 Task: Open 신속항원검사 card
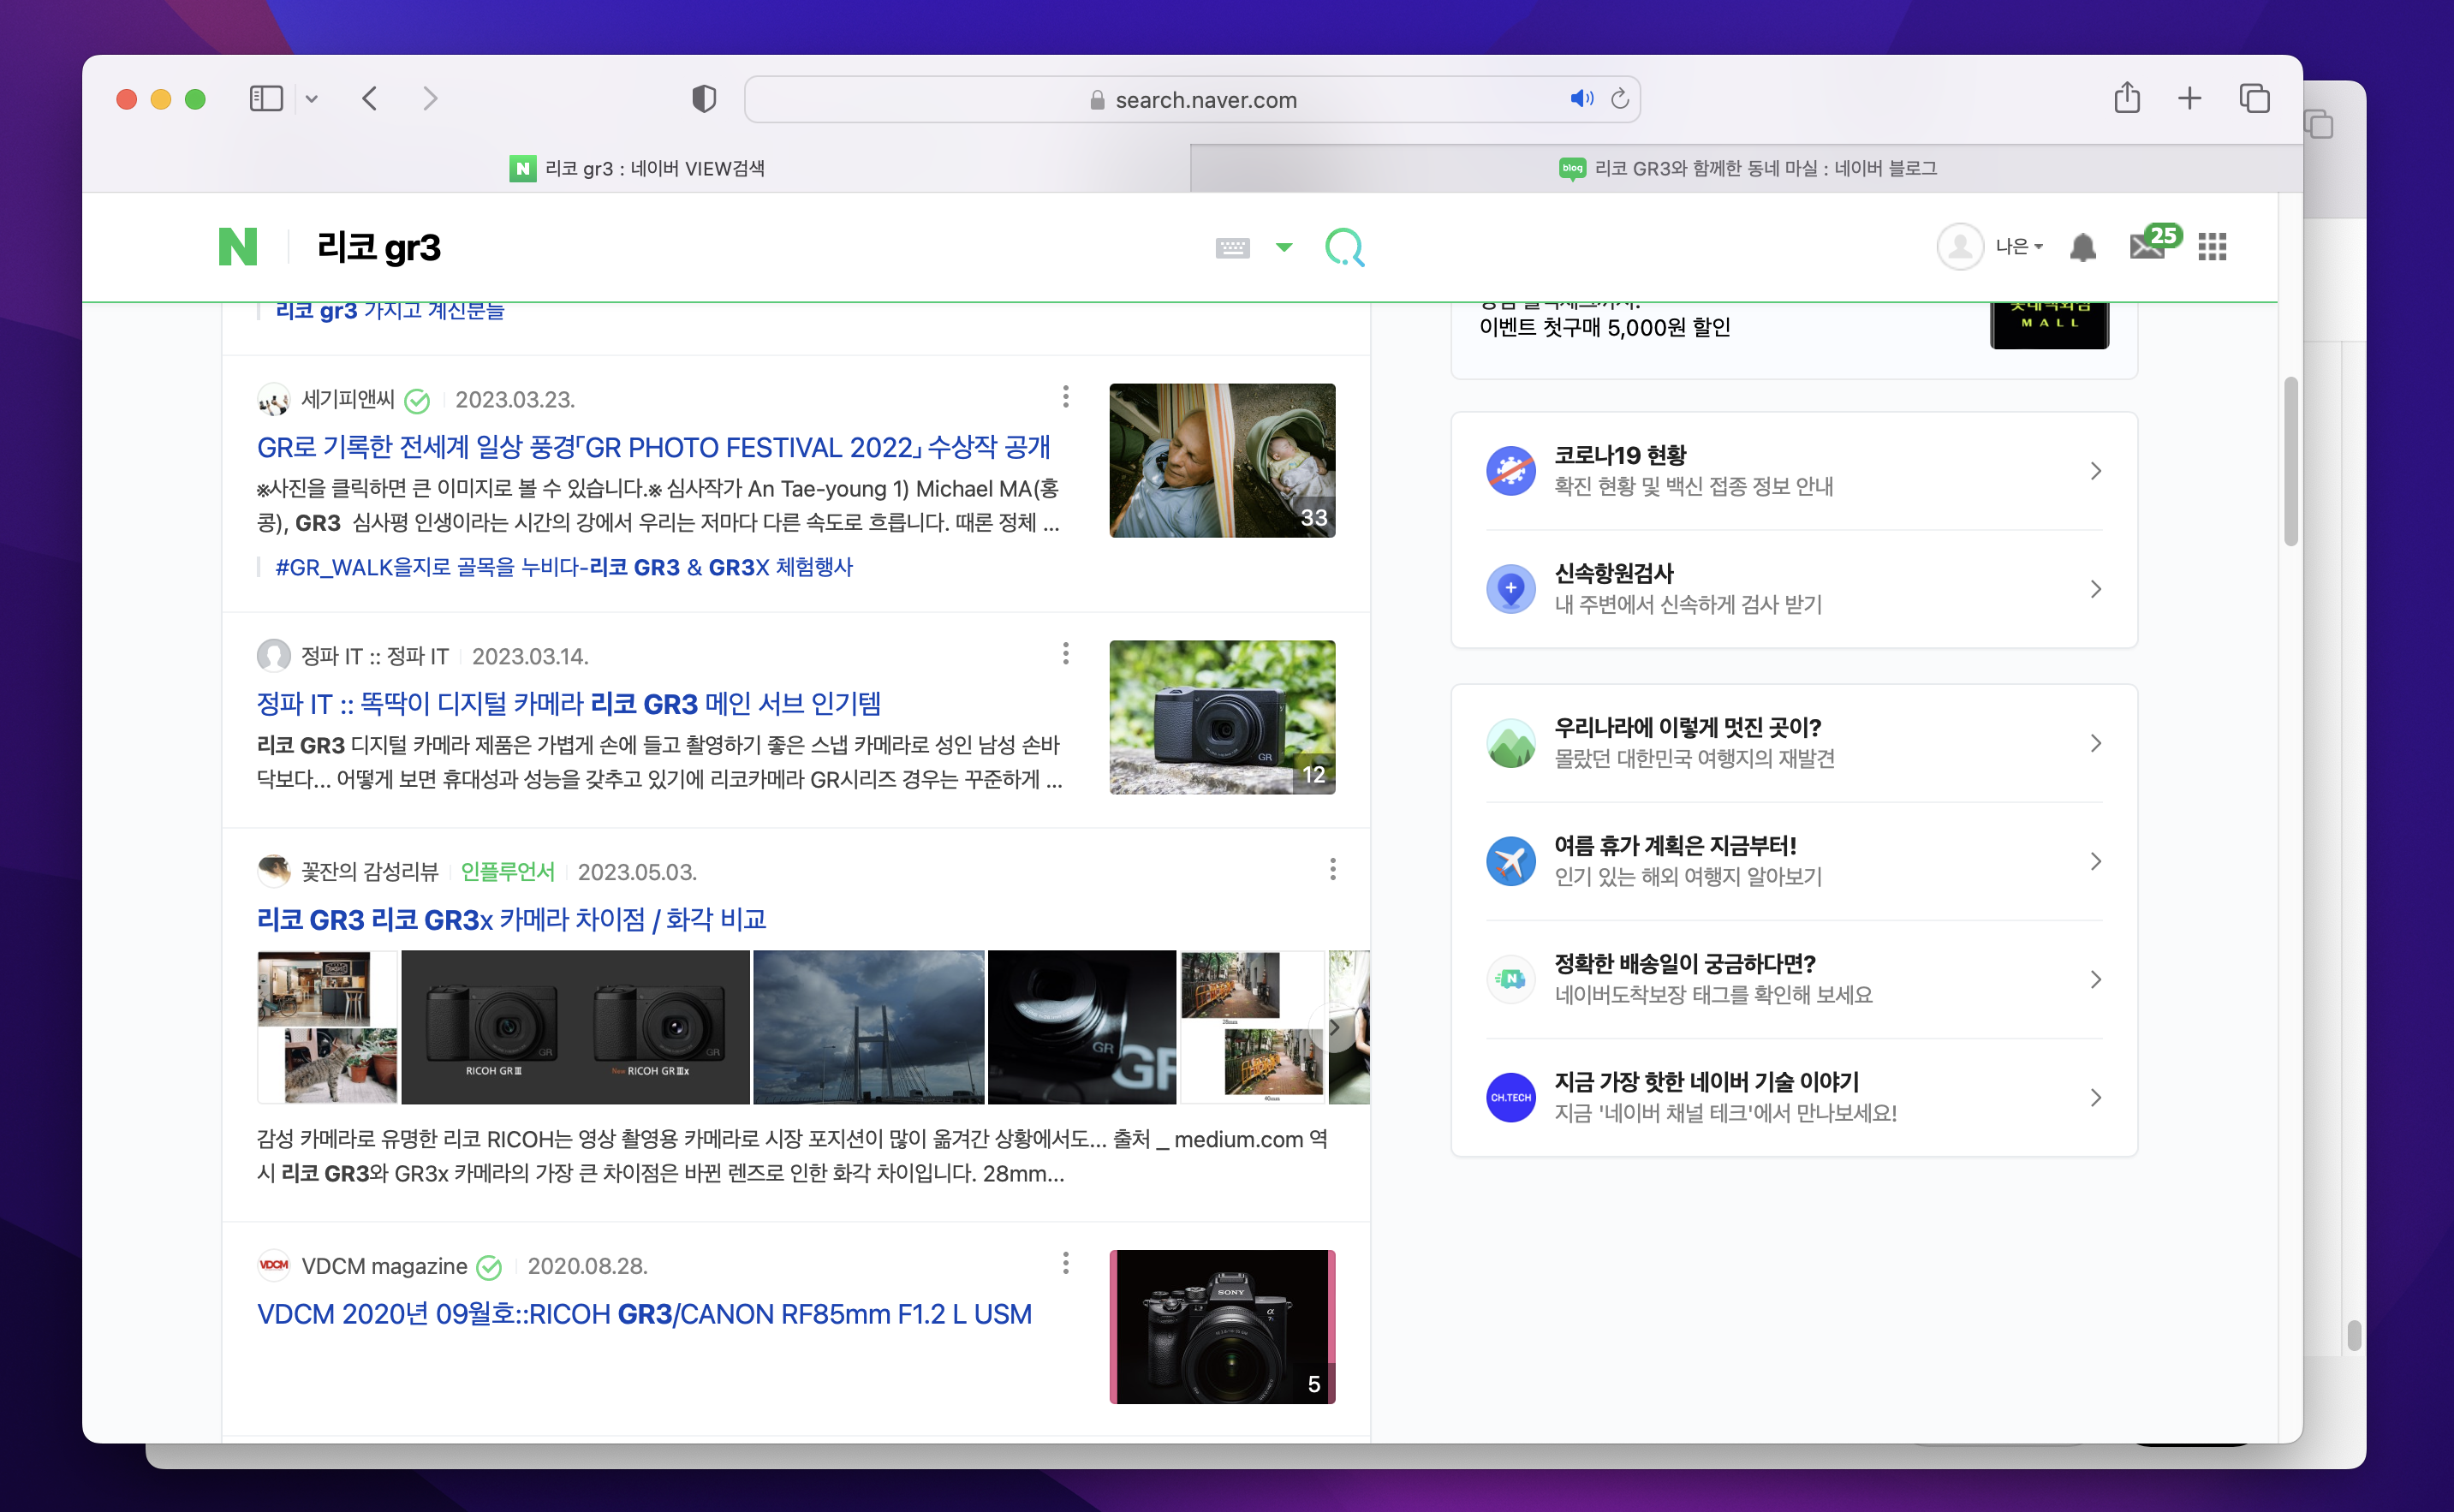pos(1794,589)
